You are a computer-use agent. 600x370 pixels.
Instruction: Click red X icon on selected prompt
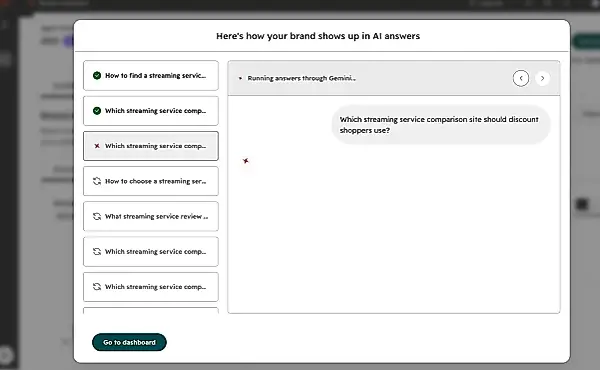coord(97,146)
